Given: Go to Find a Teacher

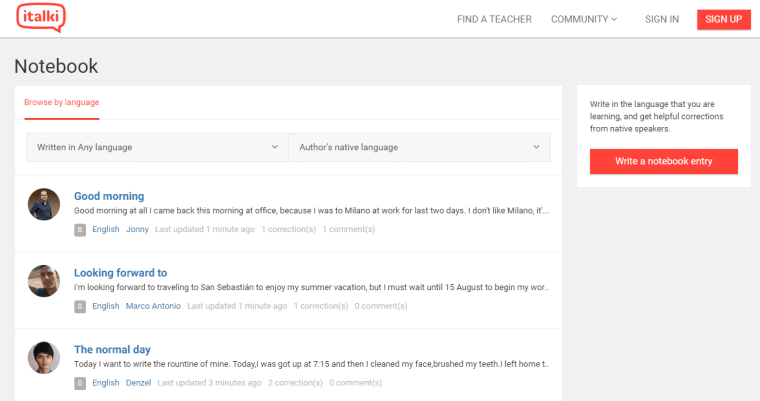Looking at the screenshot, I should point(494,19).
